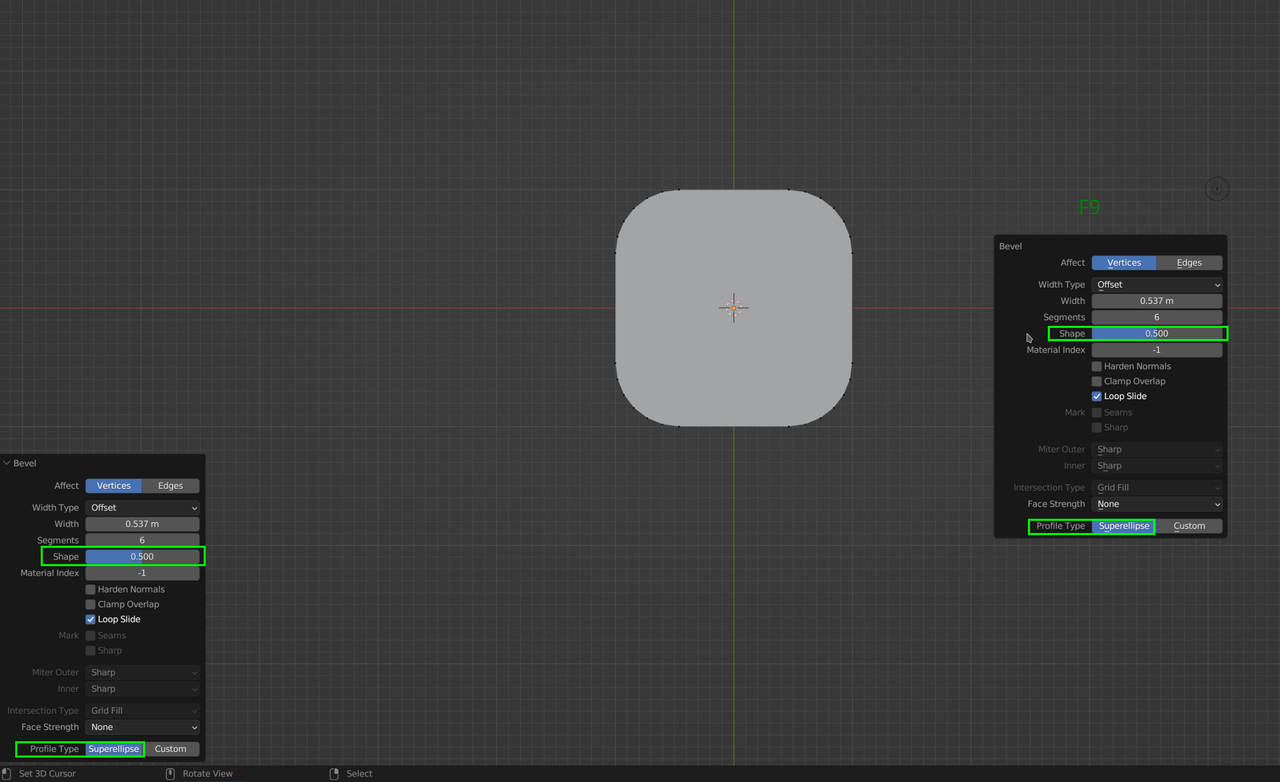Open the Face Strength None dropdown
Screen dimensions: 1280x782
(x=1157, y=504)
